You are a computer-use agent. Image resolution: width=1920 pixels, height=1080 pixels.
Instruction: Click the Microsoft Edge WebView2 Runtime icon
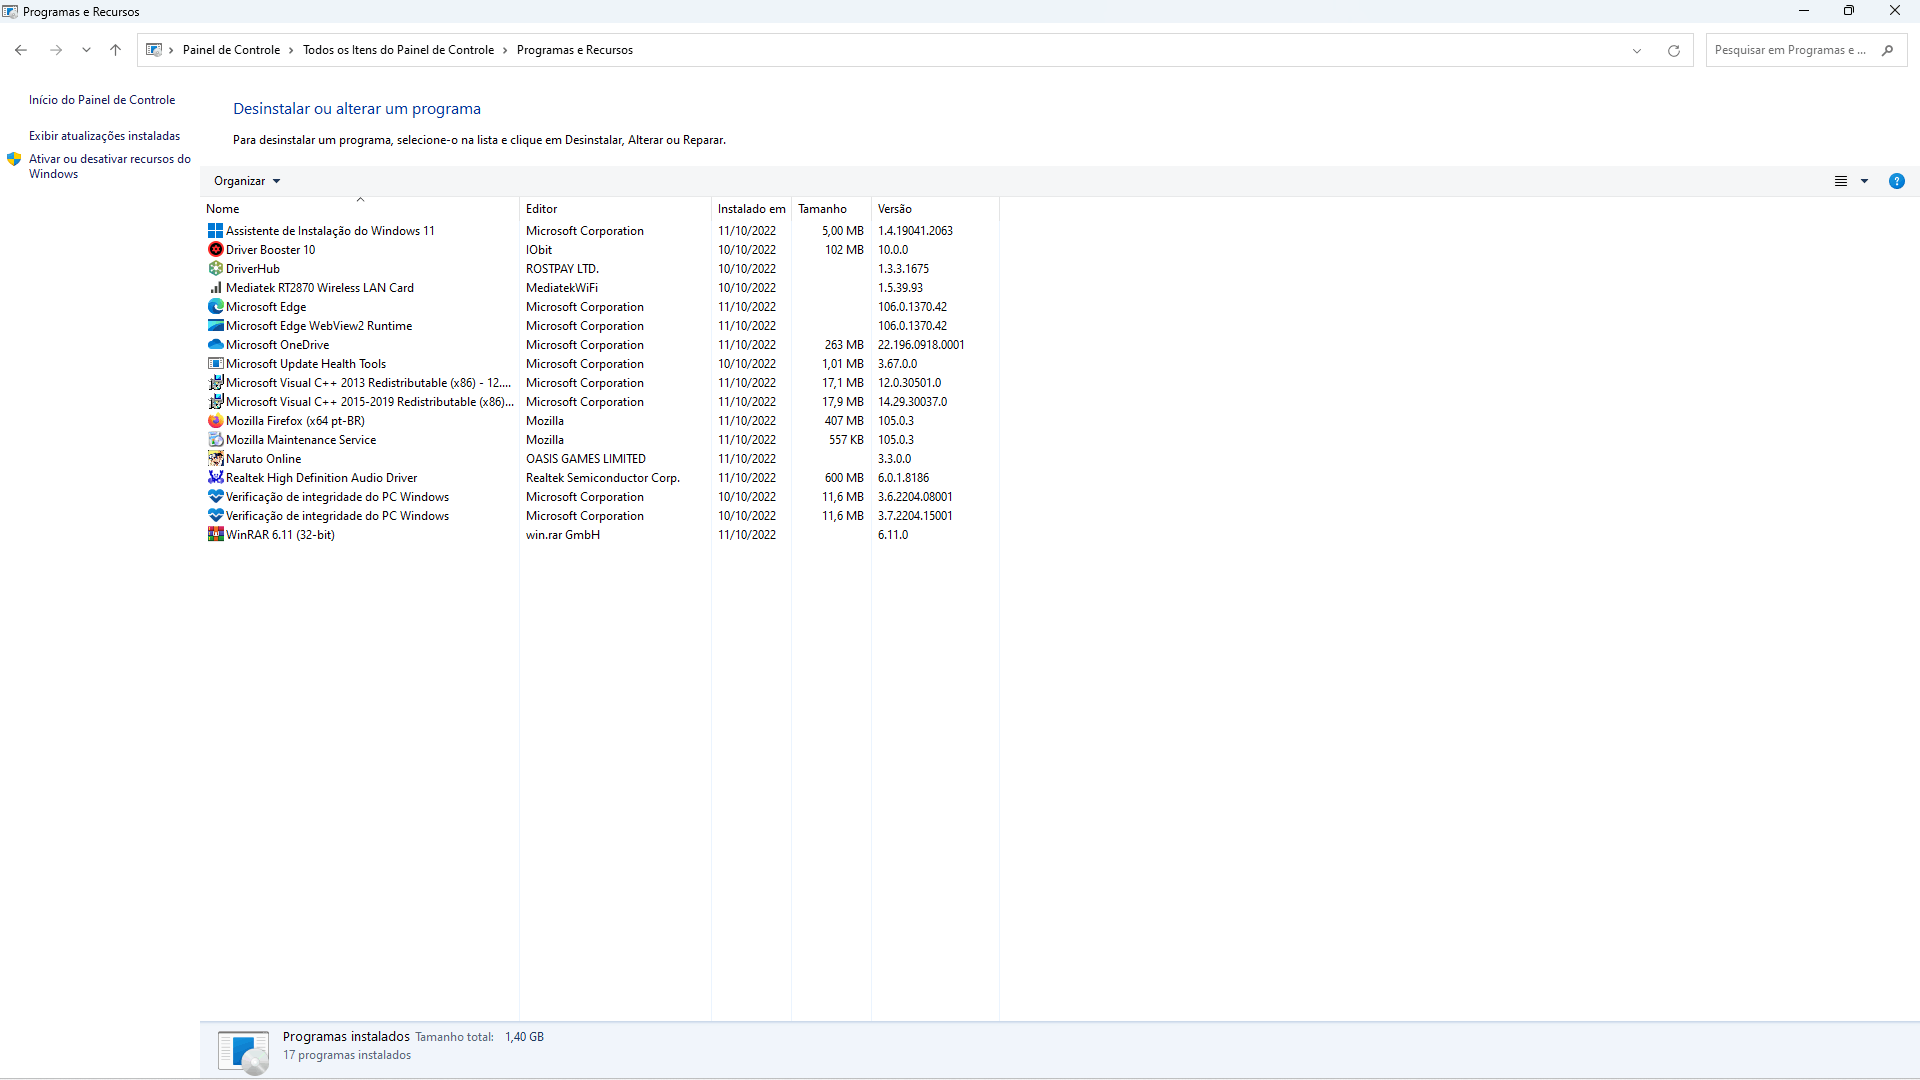[x=215, y=326]
